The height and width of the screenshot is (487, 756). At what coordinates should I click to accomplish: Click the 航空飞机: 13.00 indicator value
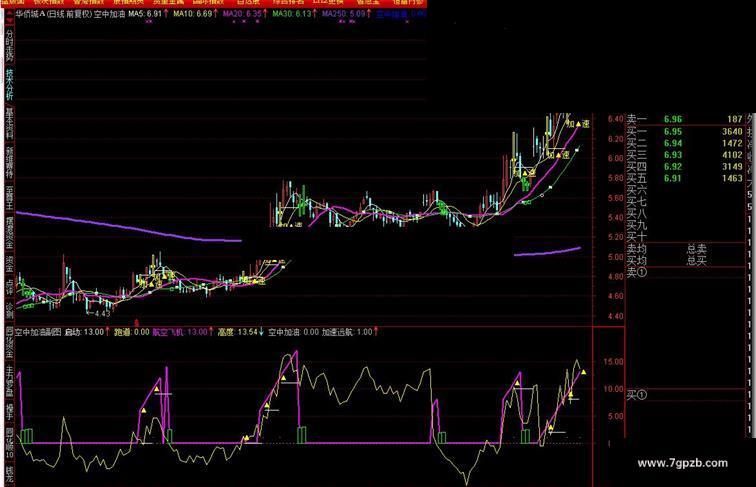pyautogui.click(x=182, y=332)
